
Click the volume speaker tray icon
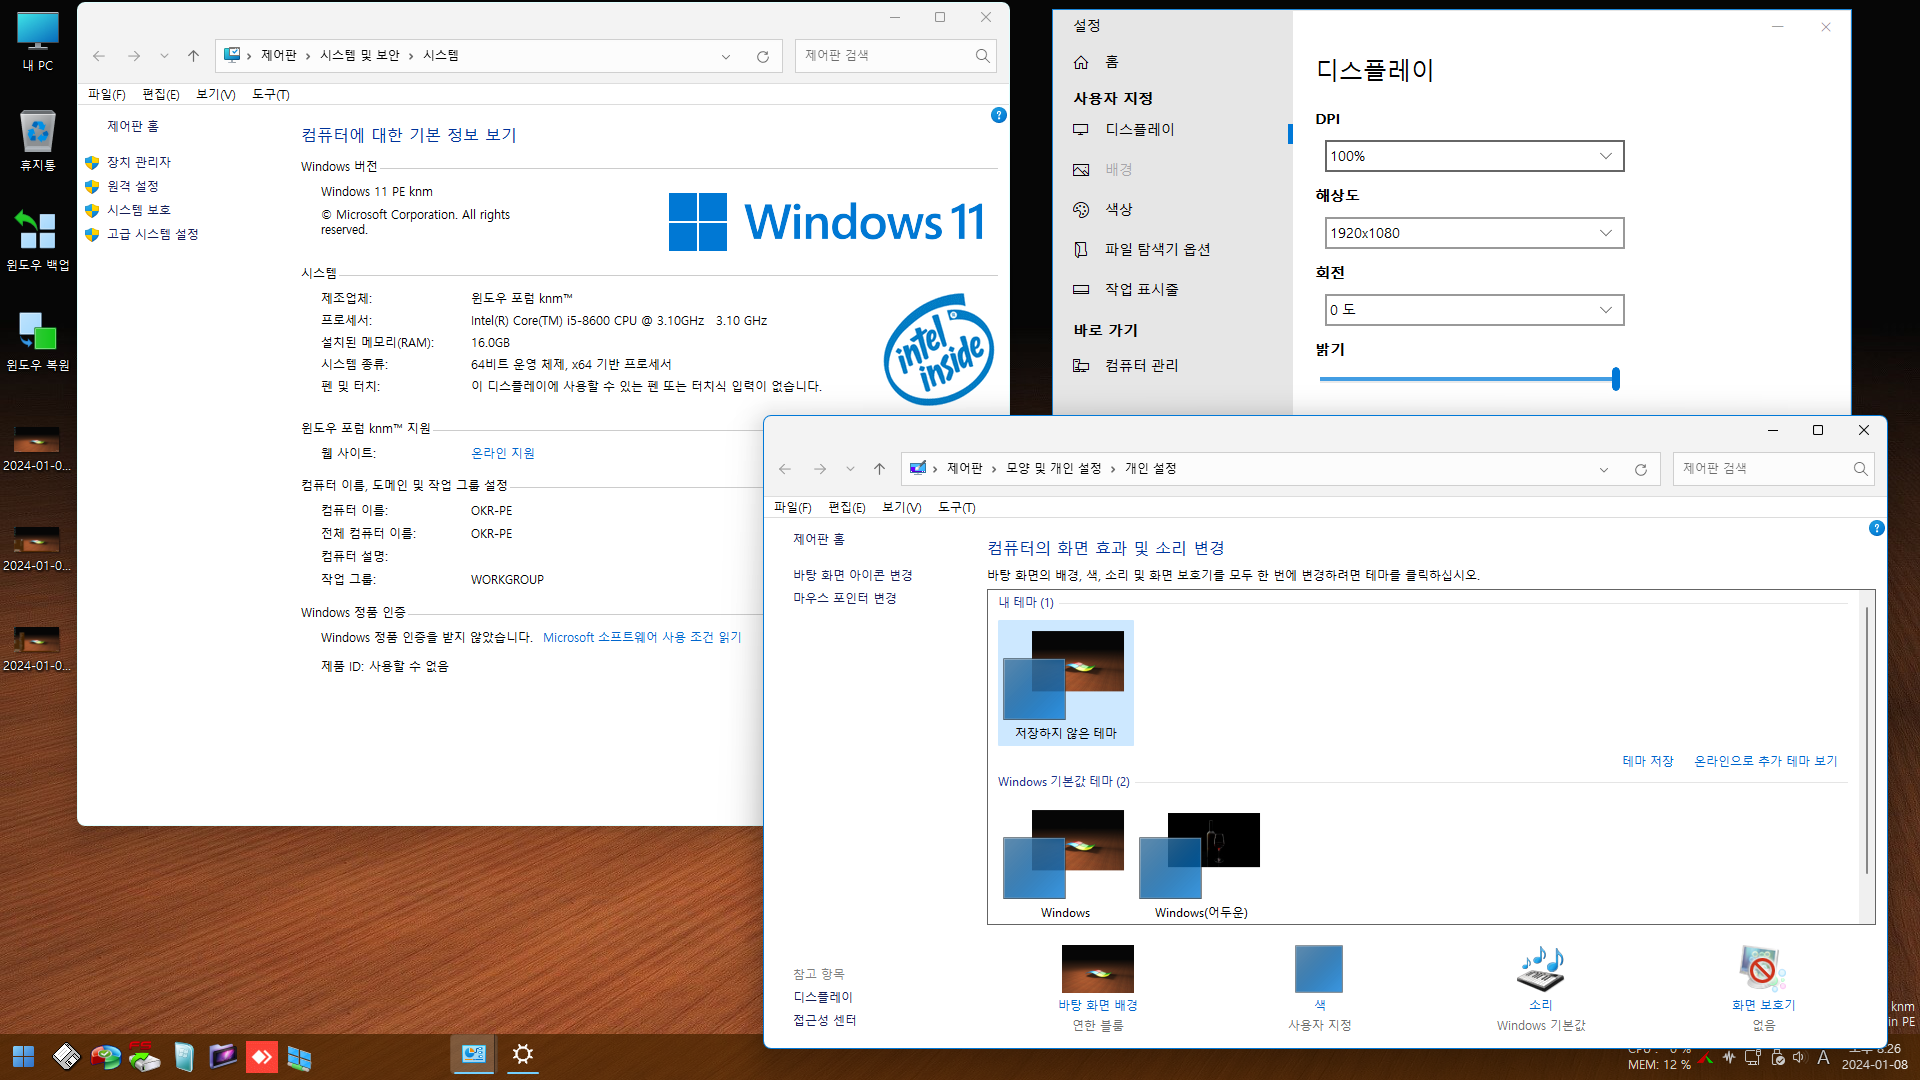(x=1798, y=1058)
